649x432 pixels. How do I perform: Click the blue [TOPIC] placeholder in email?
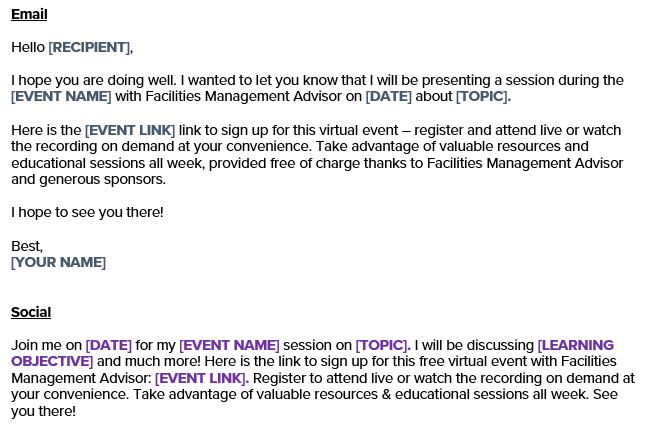point(483,96)
